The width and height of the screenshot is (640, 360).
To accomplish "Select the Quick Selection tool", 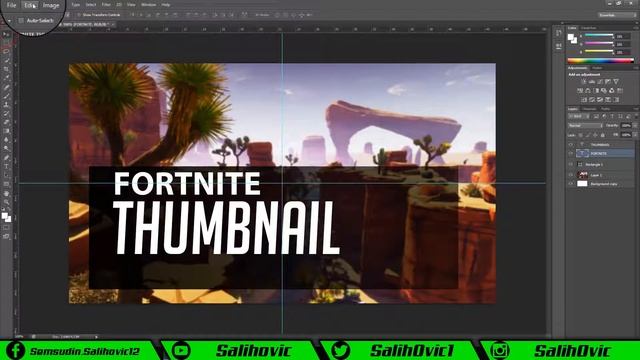I will (6, 60).
